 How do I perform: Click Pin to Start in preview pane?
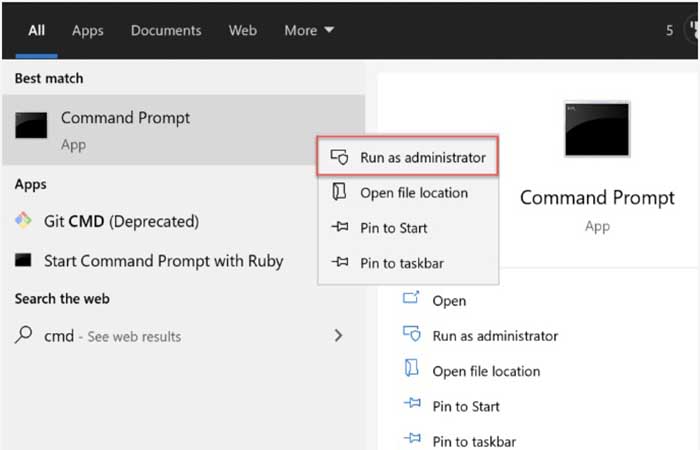tap(466, 406)
